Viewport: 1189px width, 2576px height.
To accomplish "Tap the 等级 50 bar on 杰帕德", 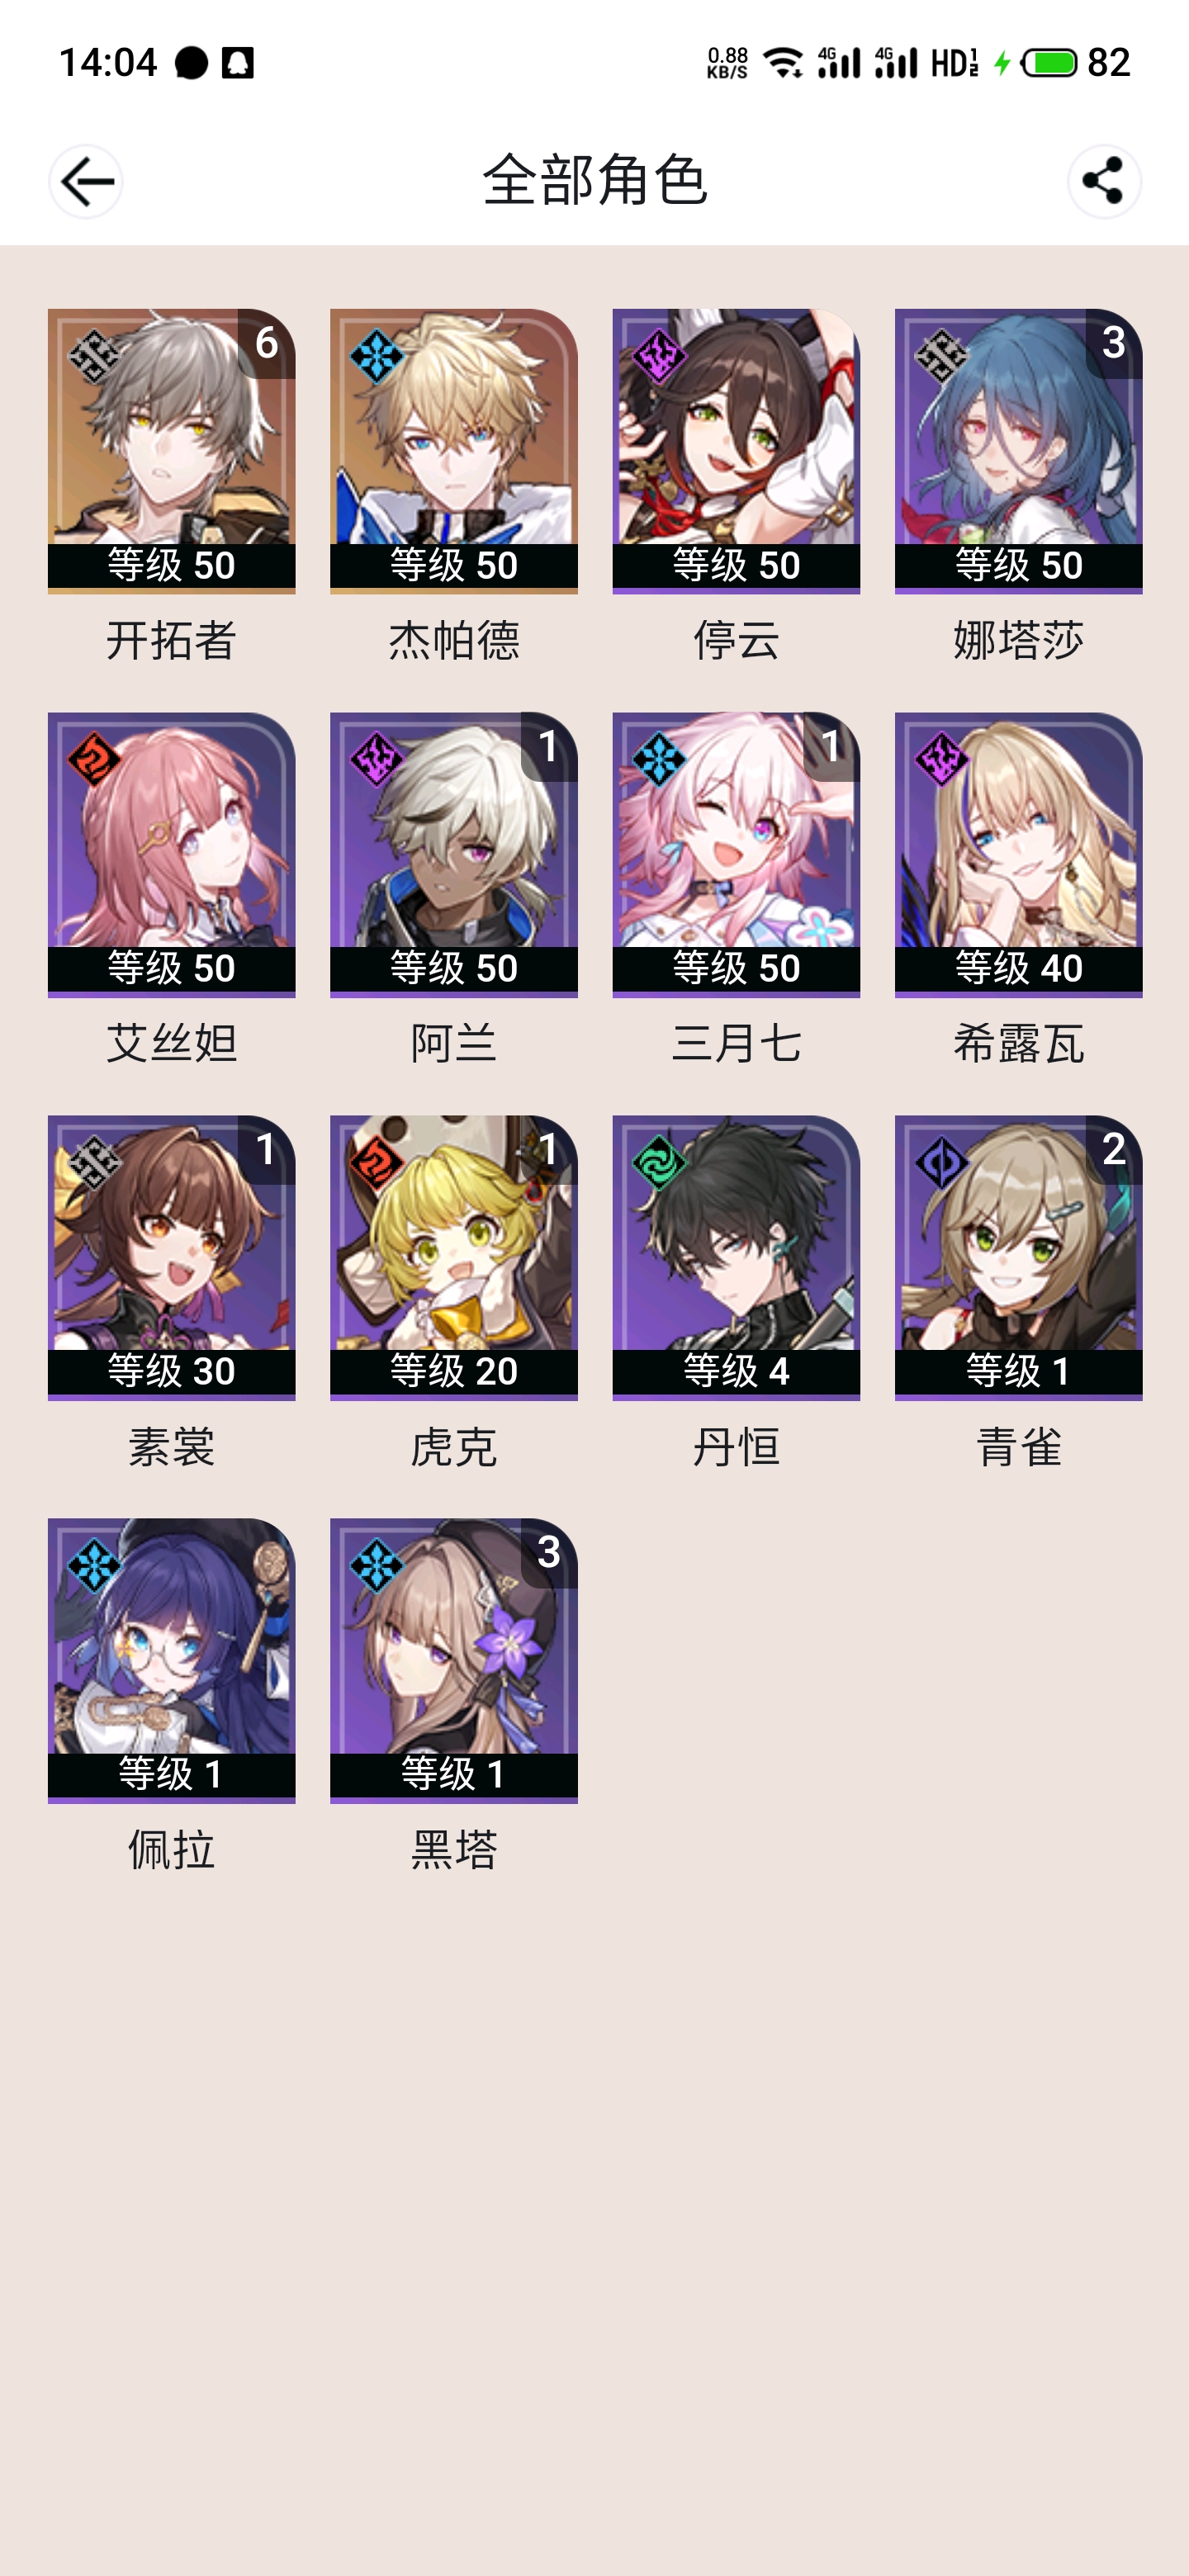I will pos(454,565).
